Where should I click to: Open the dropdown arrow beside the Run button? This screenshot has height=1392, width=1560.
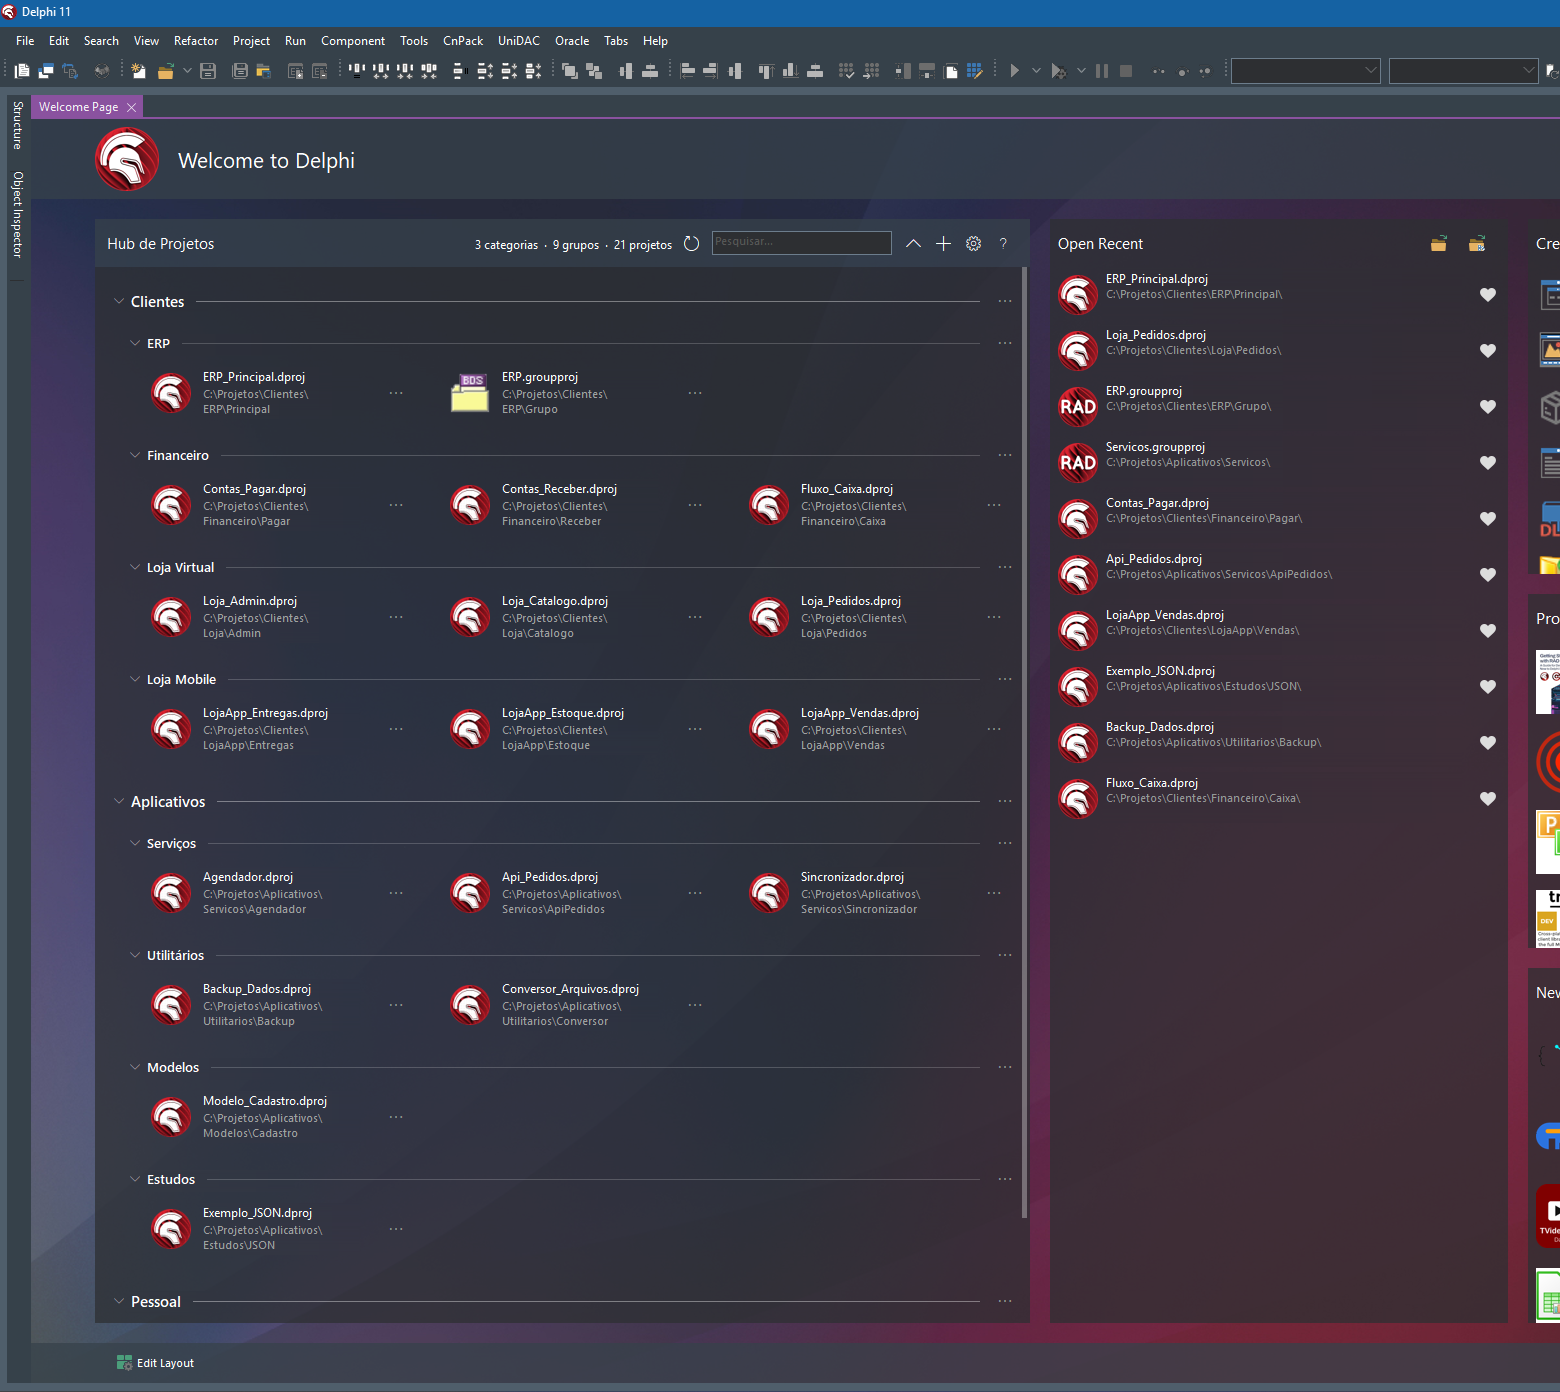(x=1036, y=71)
